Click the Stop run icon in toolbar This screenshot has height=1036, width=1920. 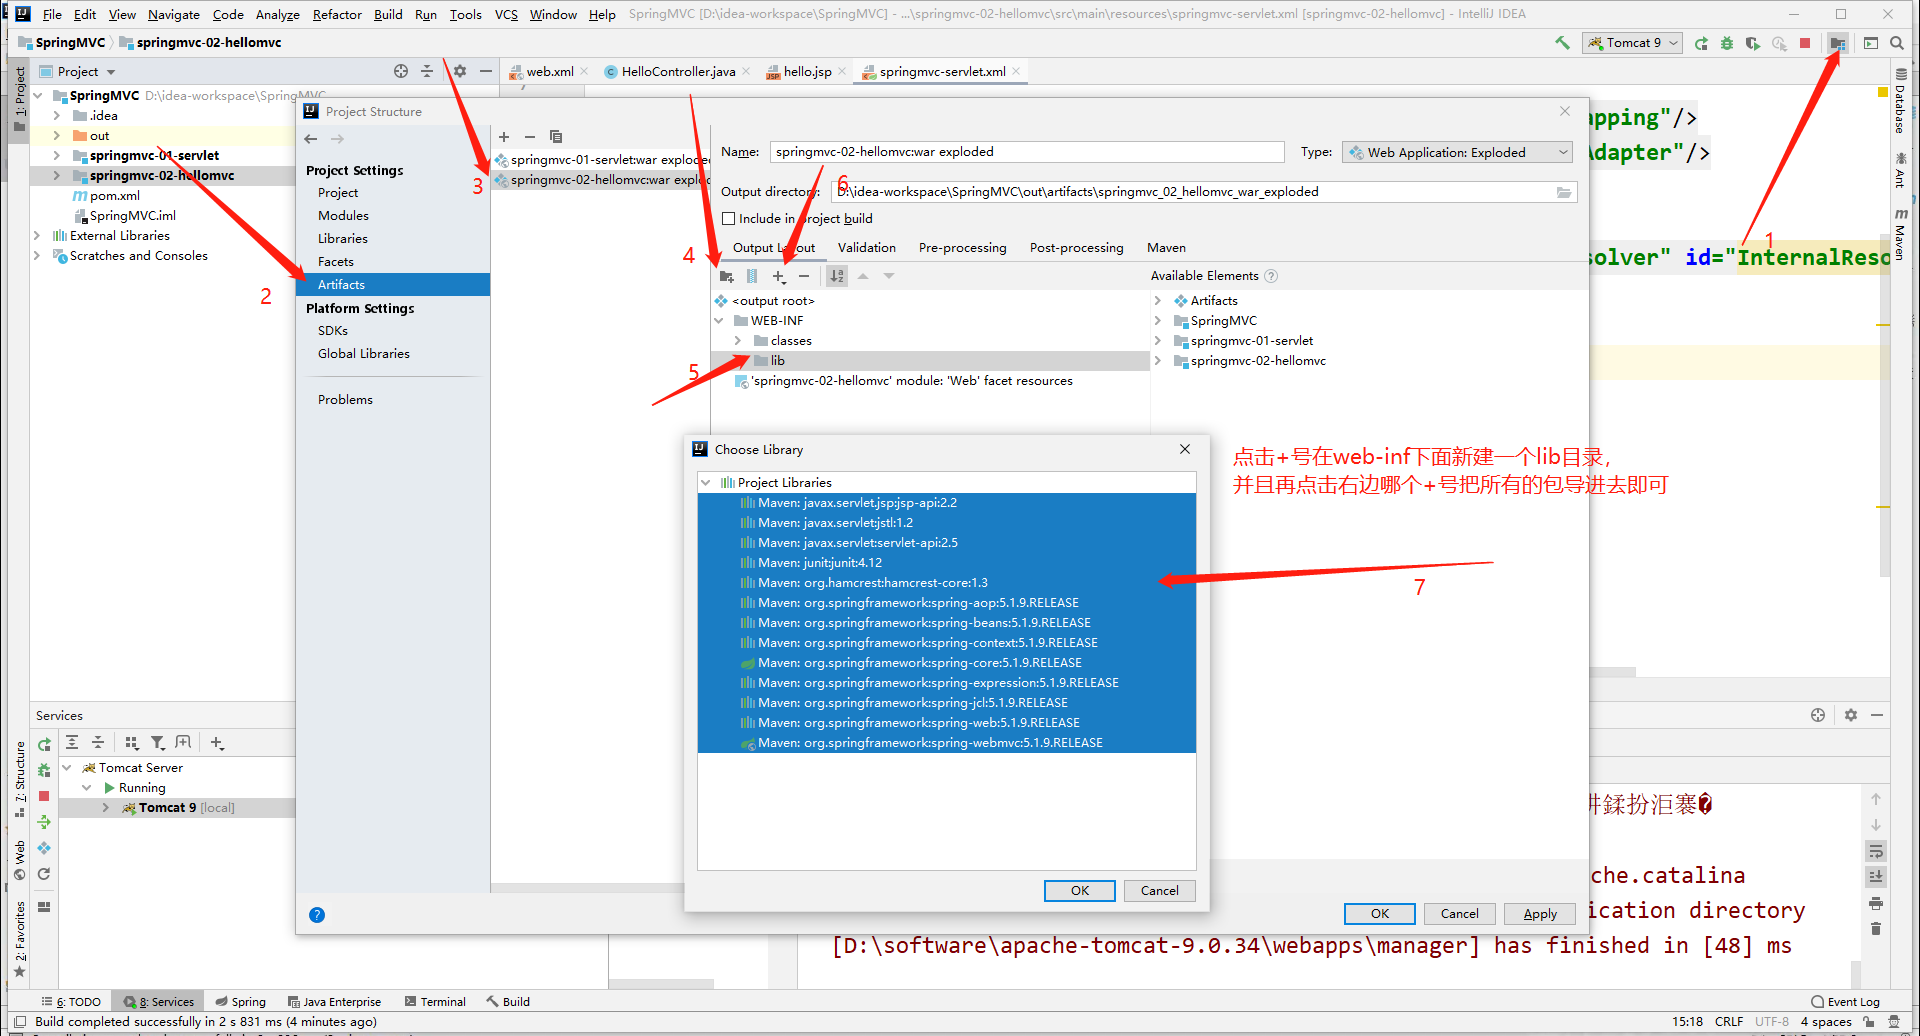pos(1805,43)
